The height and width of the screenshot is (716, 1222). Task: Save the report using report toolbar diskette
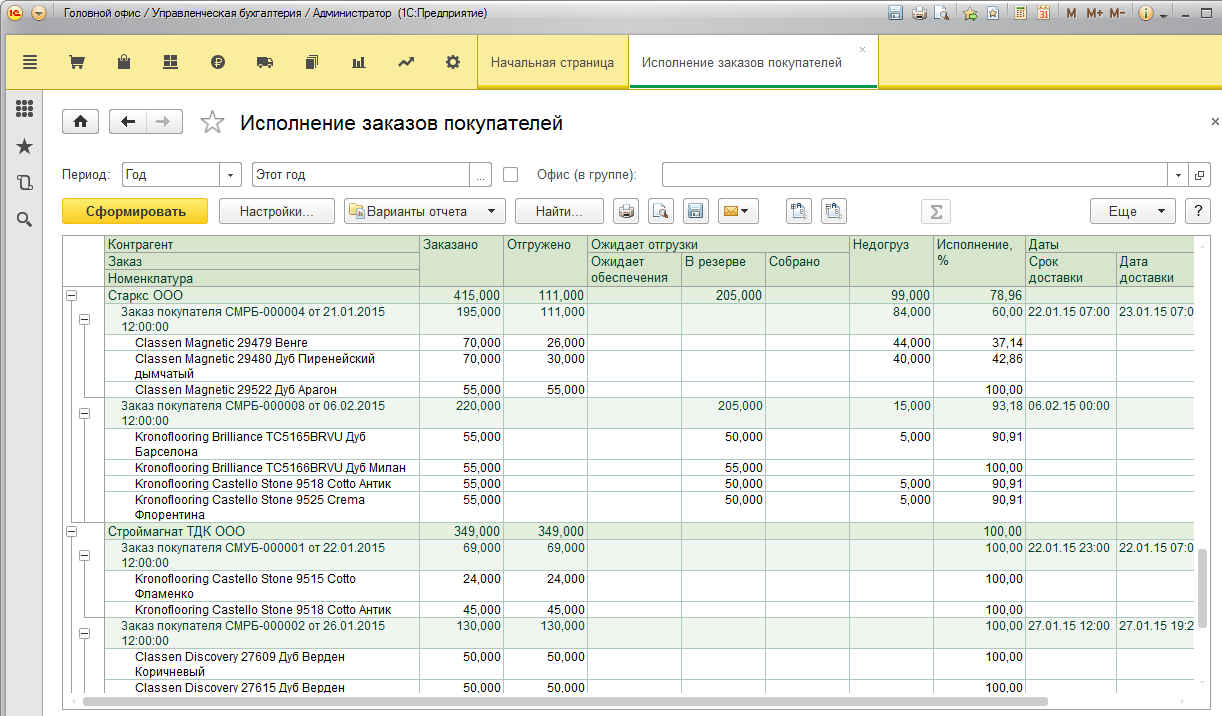tap(696, 211)
